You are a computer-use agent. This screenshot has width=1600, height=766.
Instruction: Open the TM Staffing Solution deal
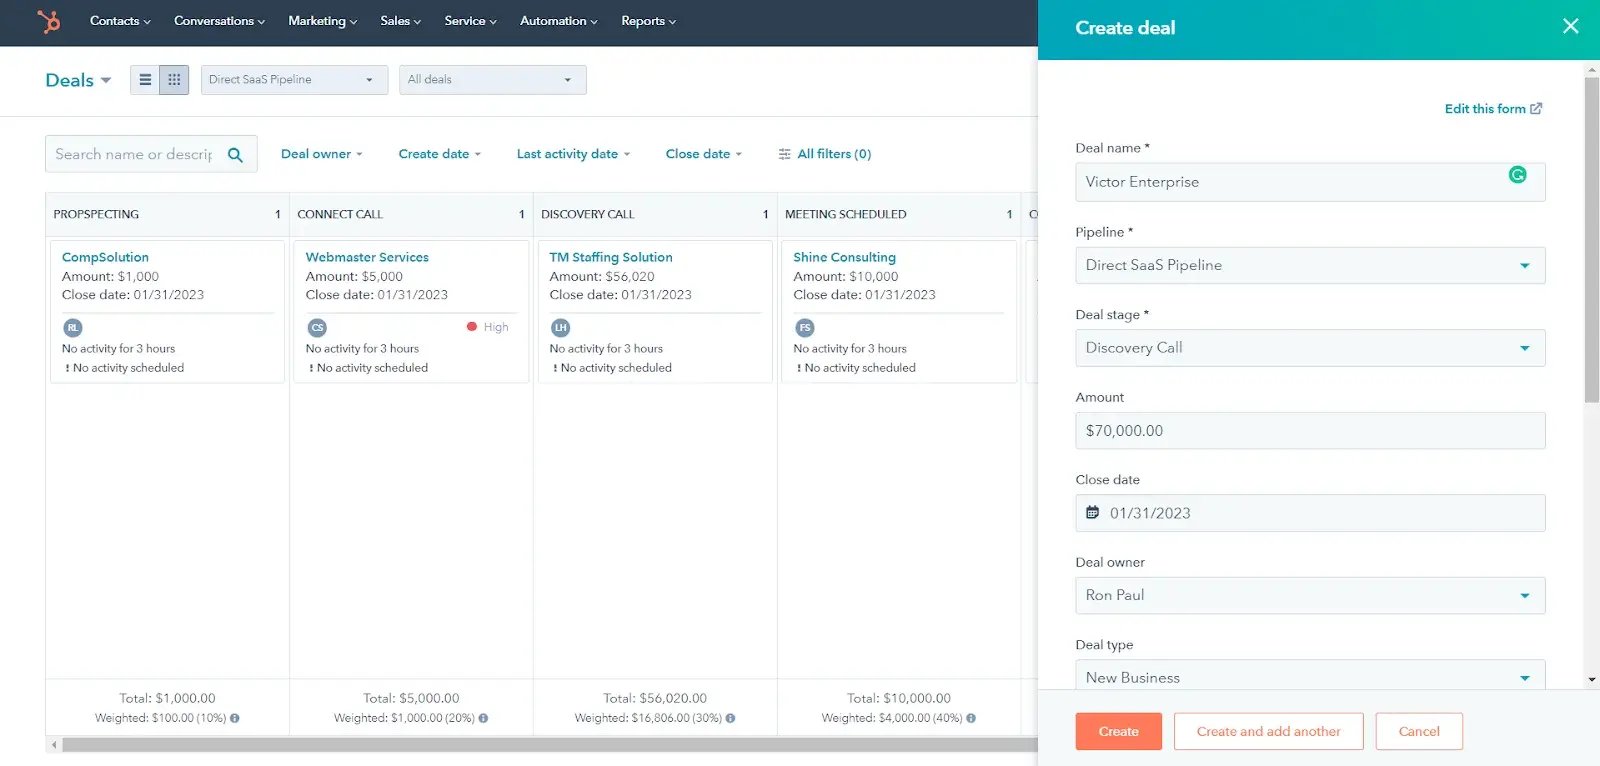pyautogui.click(x=611, y=257)
